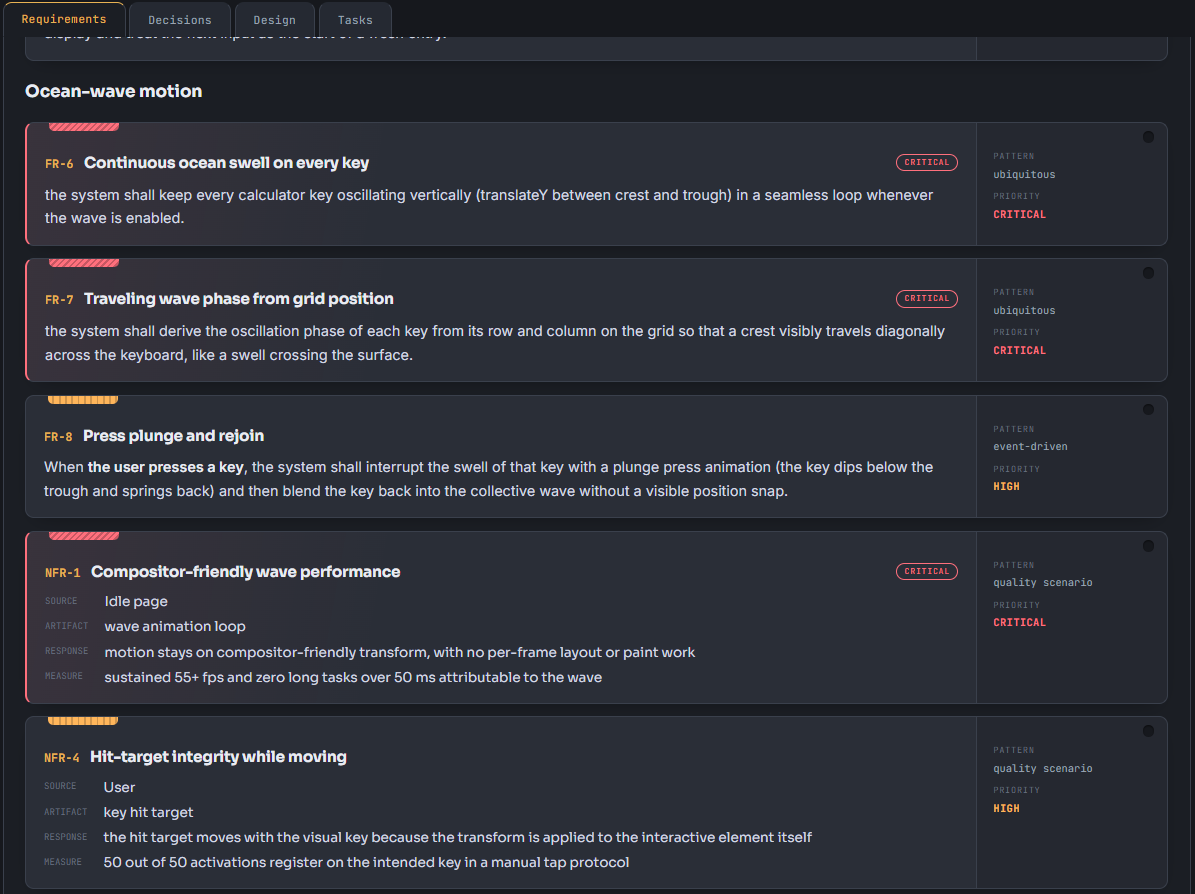Toggle the status dot on FR-8 card
The width and height of the screenshot is (1195, 894).
1148,409
